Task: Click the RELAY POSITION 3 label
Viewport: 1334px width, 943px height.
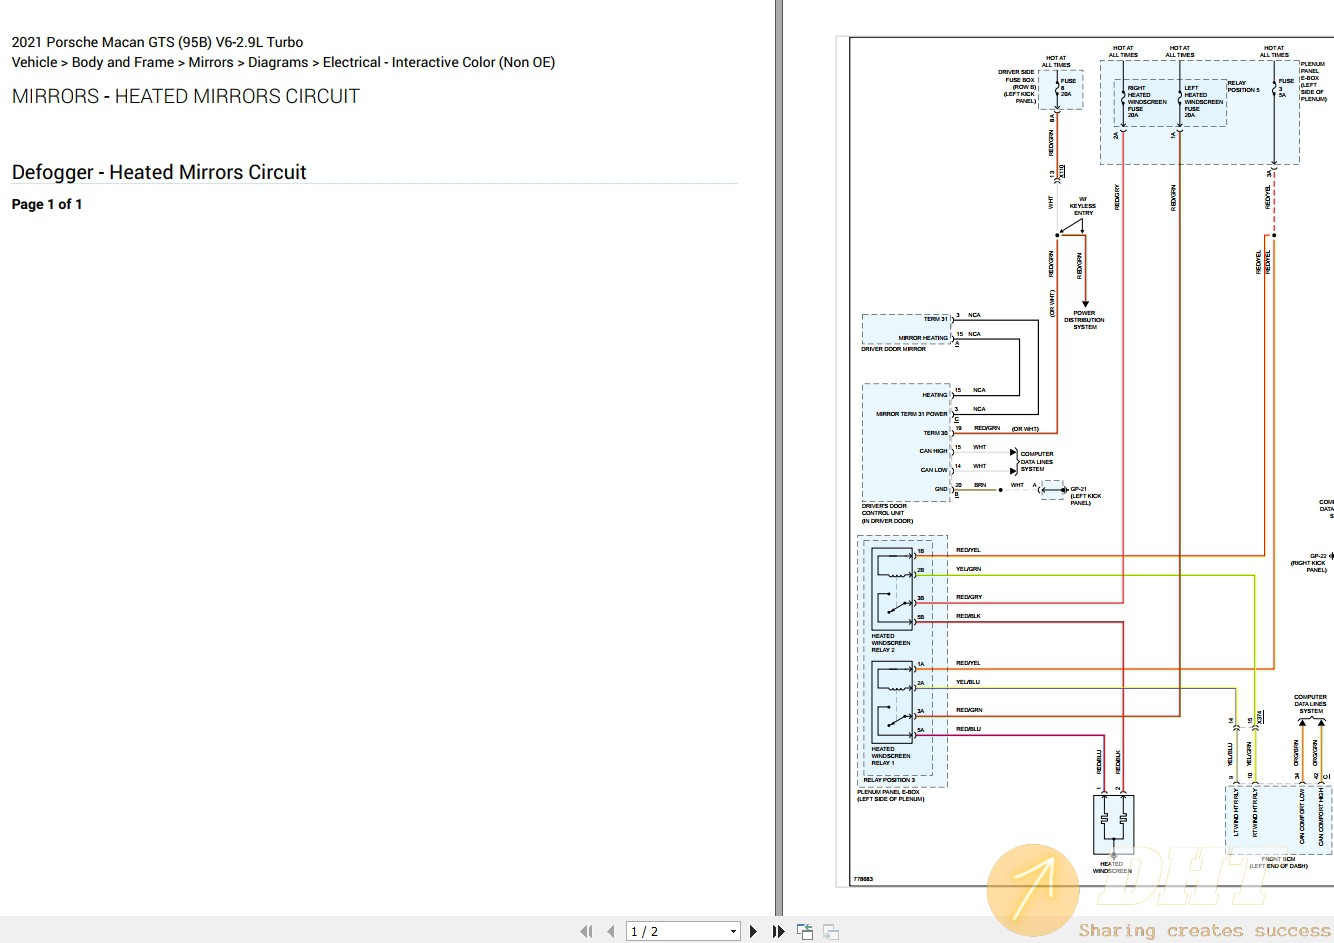Action: pos(889,780)
